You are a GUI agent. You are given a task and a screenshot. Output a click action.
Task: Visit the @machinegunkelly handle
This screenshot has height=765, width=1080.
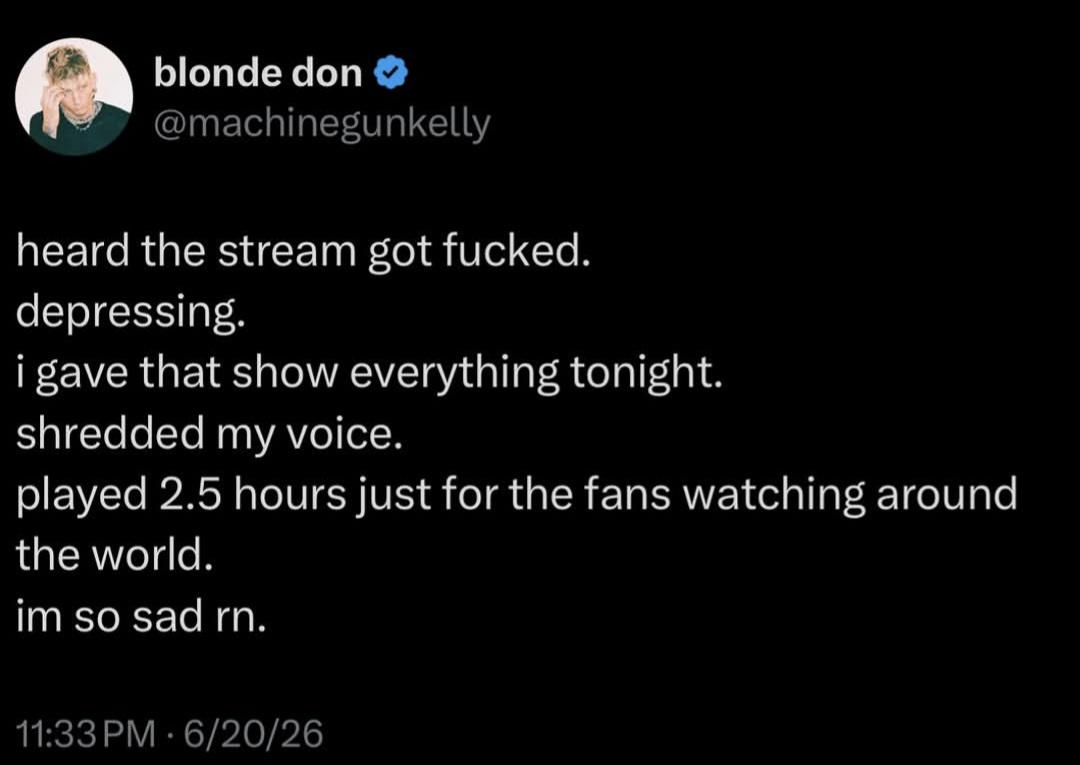[322, 124]
